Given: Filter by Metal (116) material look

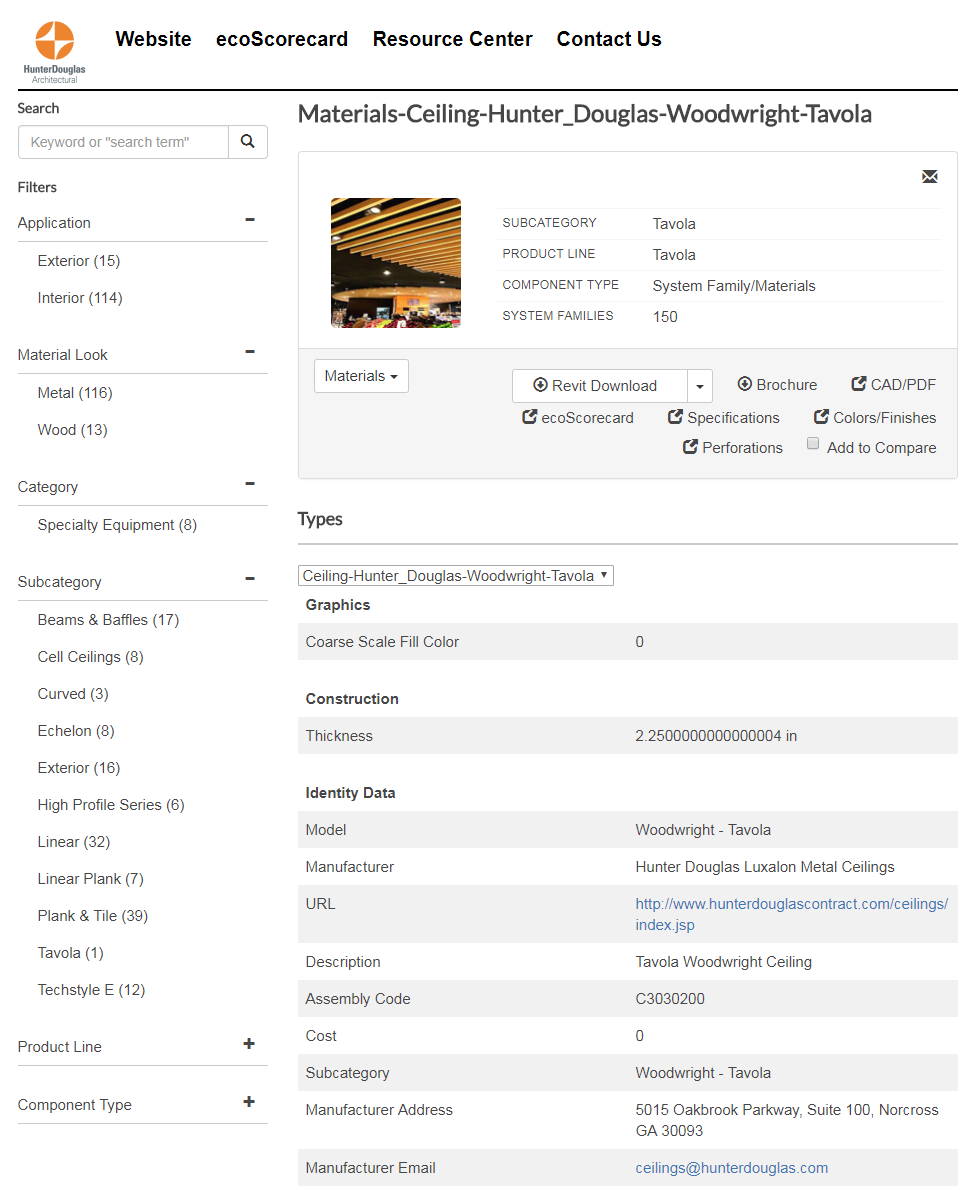Looking at the screenshot, I should [x=75, y=393].
